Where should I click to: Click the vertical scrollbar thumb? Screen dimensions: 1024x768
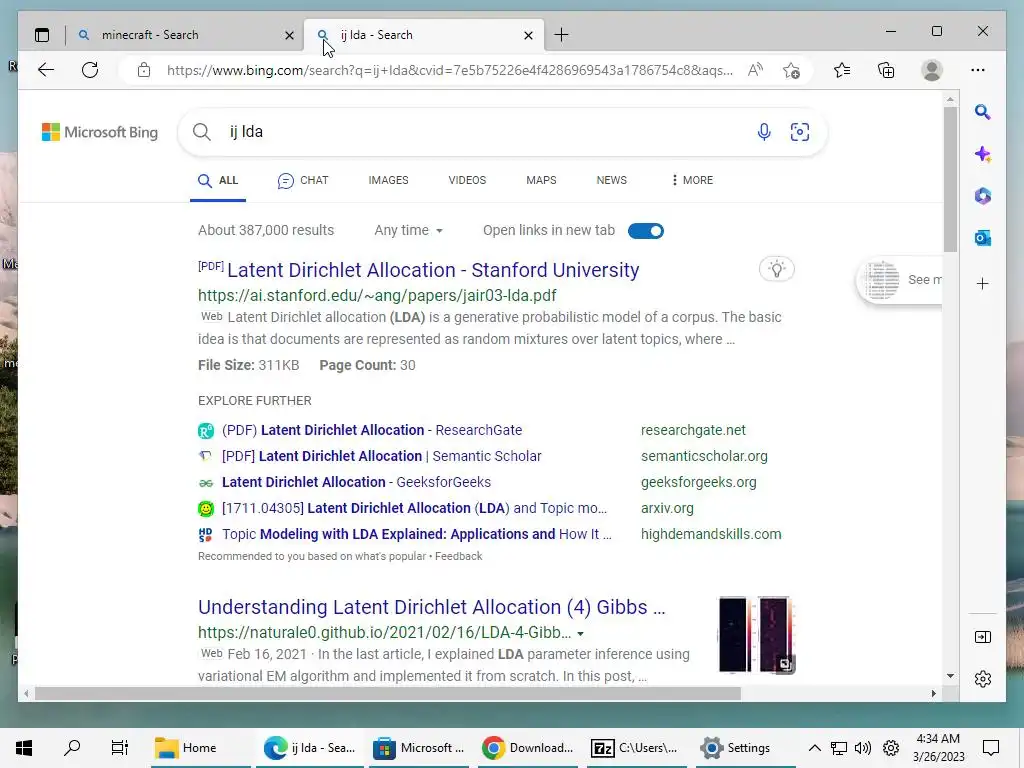pos(950,180)
